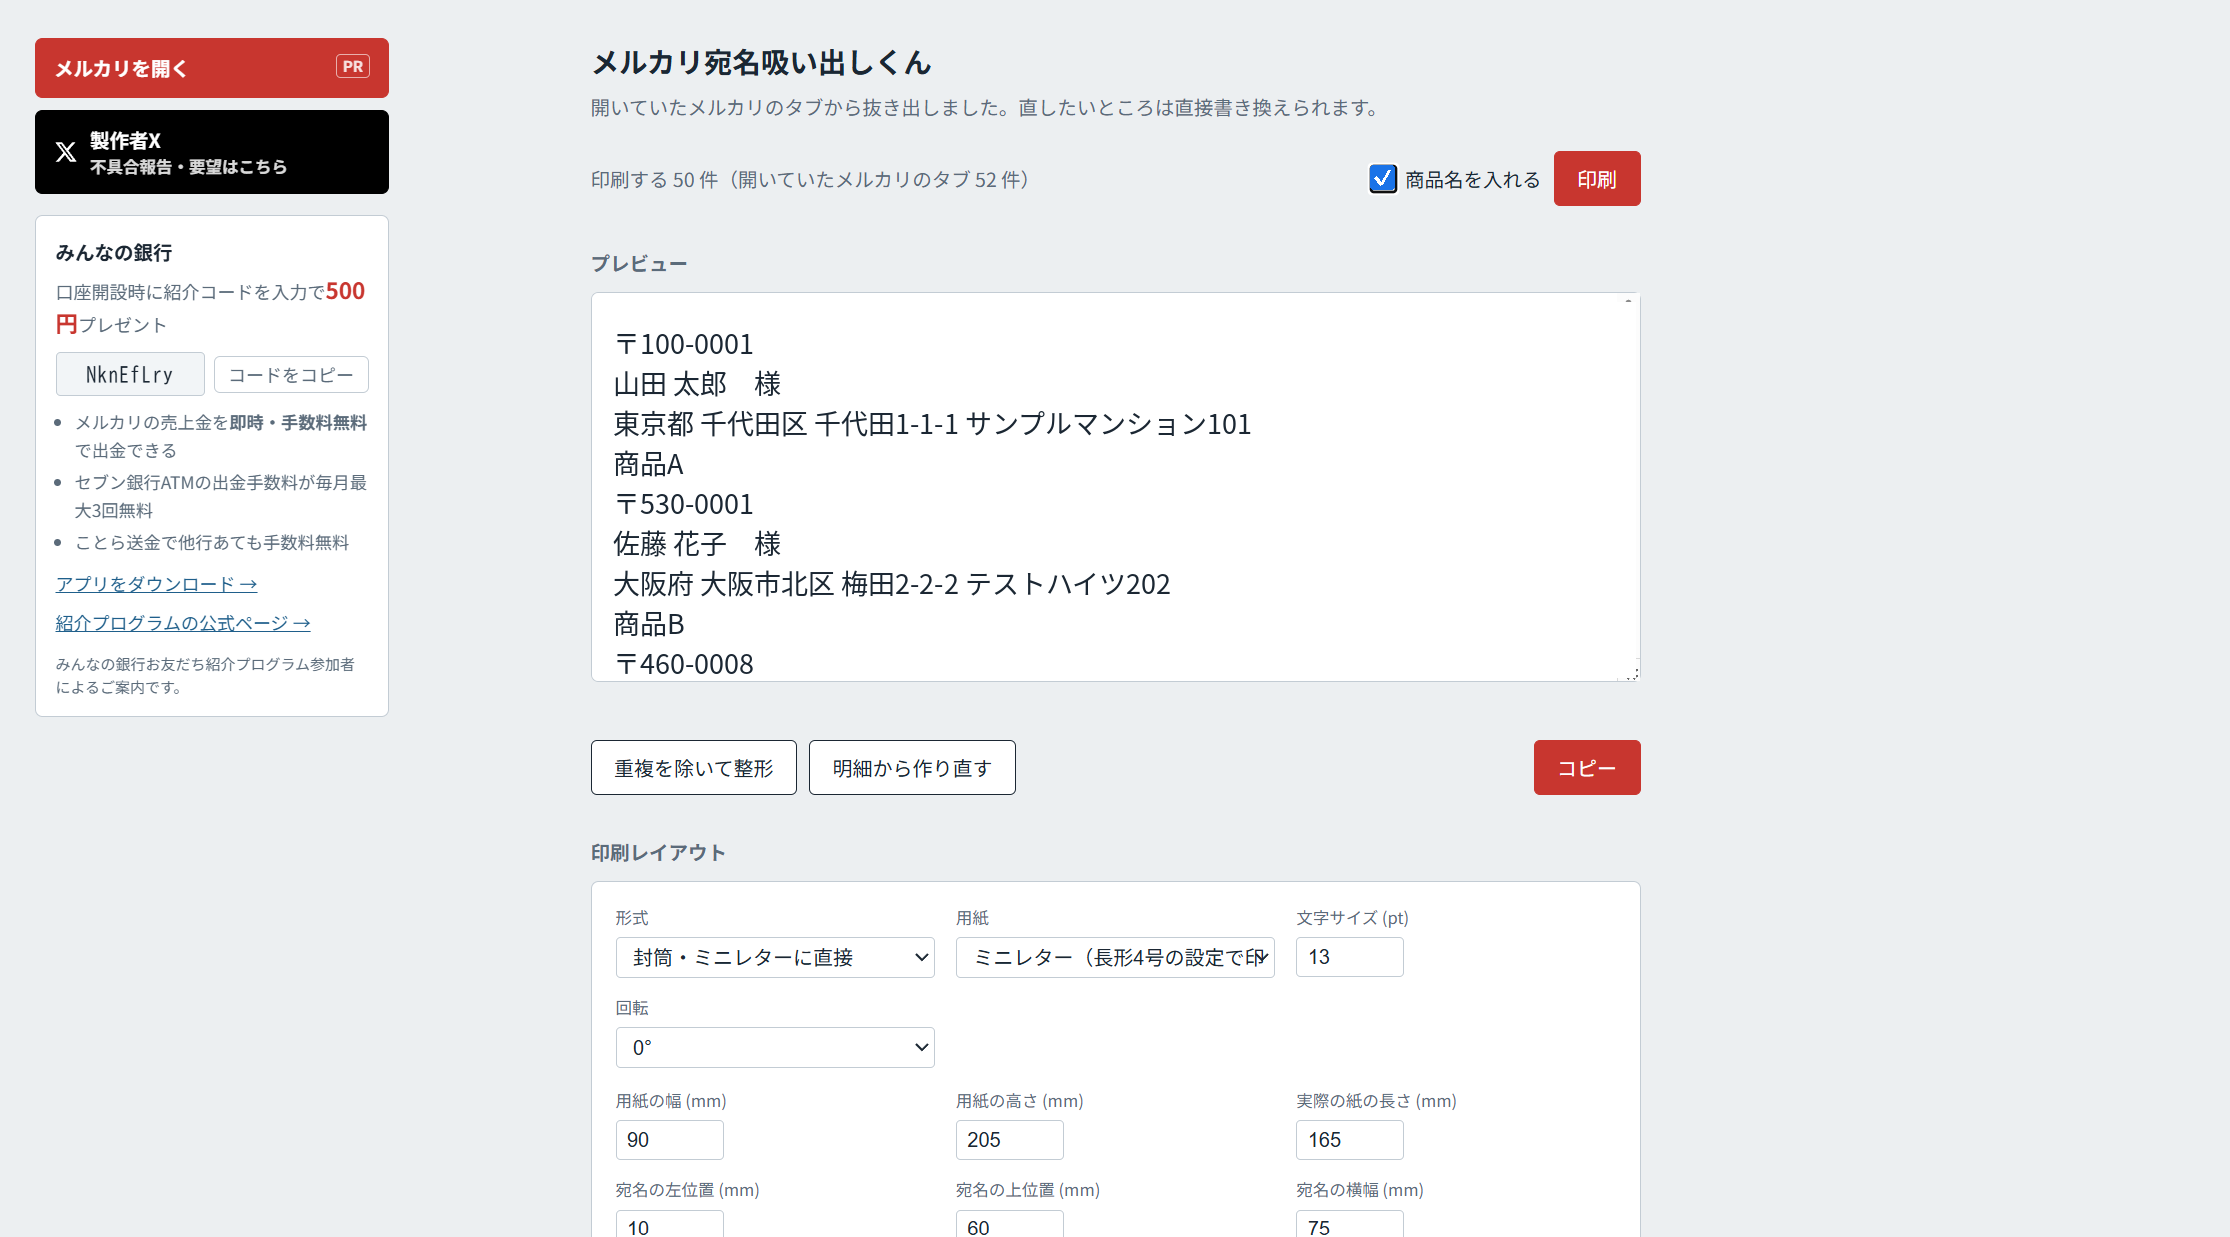The image size is (2230, 1237).
Task: Focus the 宛名の上位置 (mm) field
Action: 1010,1225
